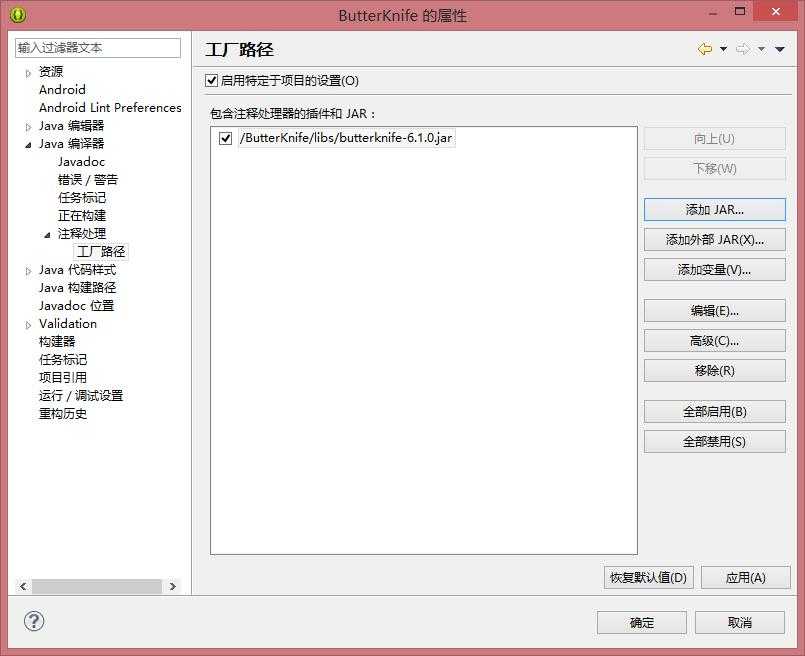
Task: Open the forward history dropdown arrow
Action: tap(761, 49)
